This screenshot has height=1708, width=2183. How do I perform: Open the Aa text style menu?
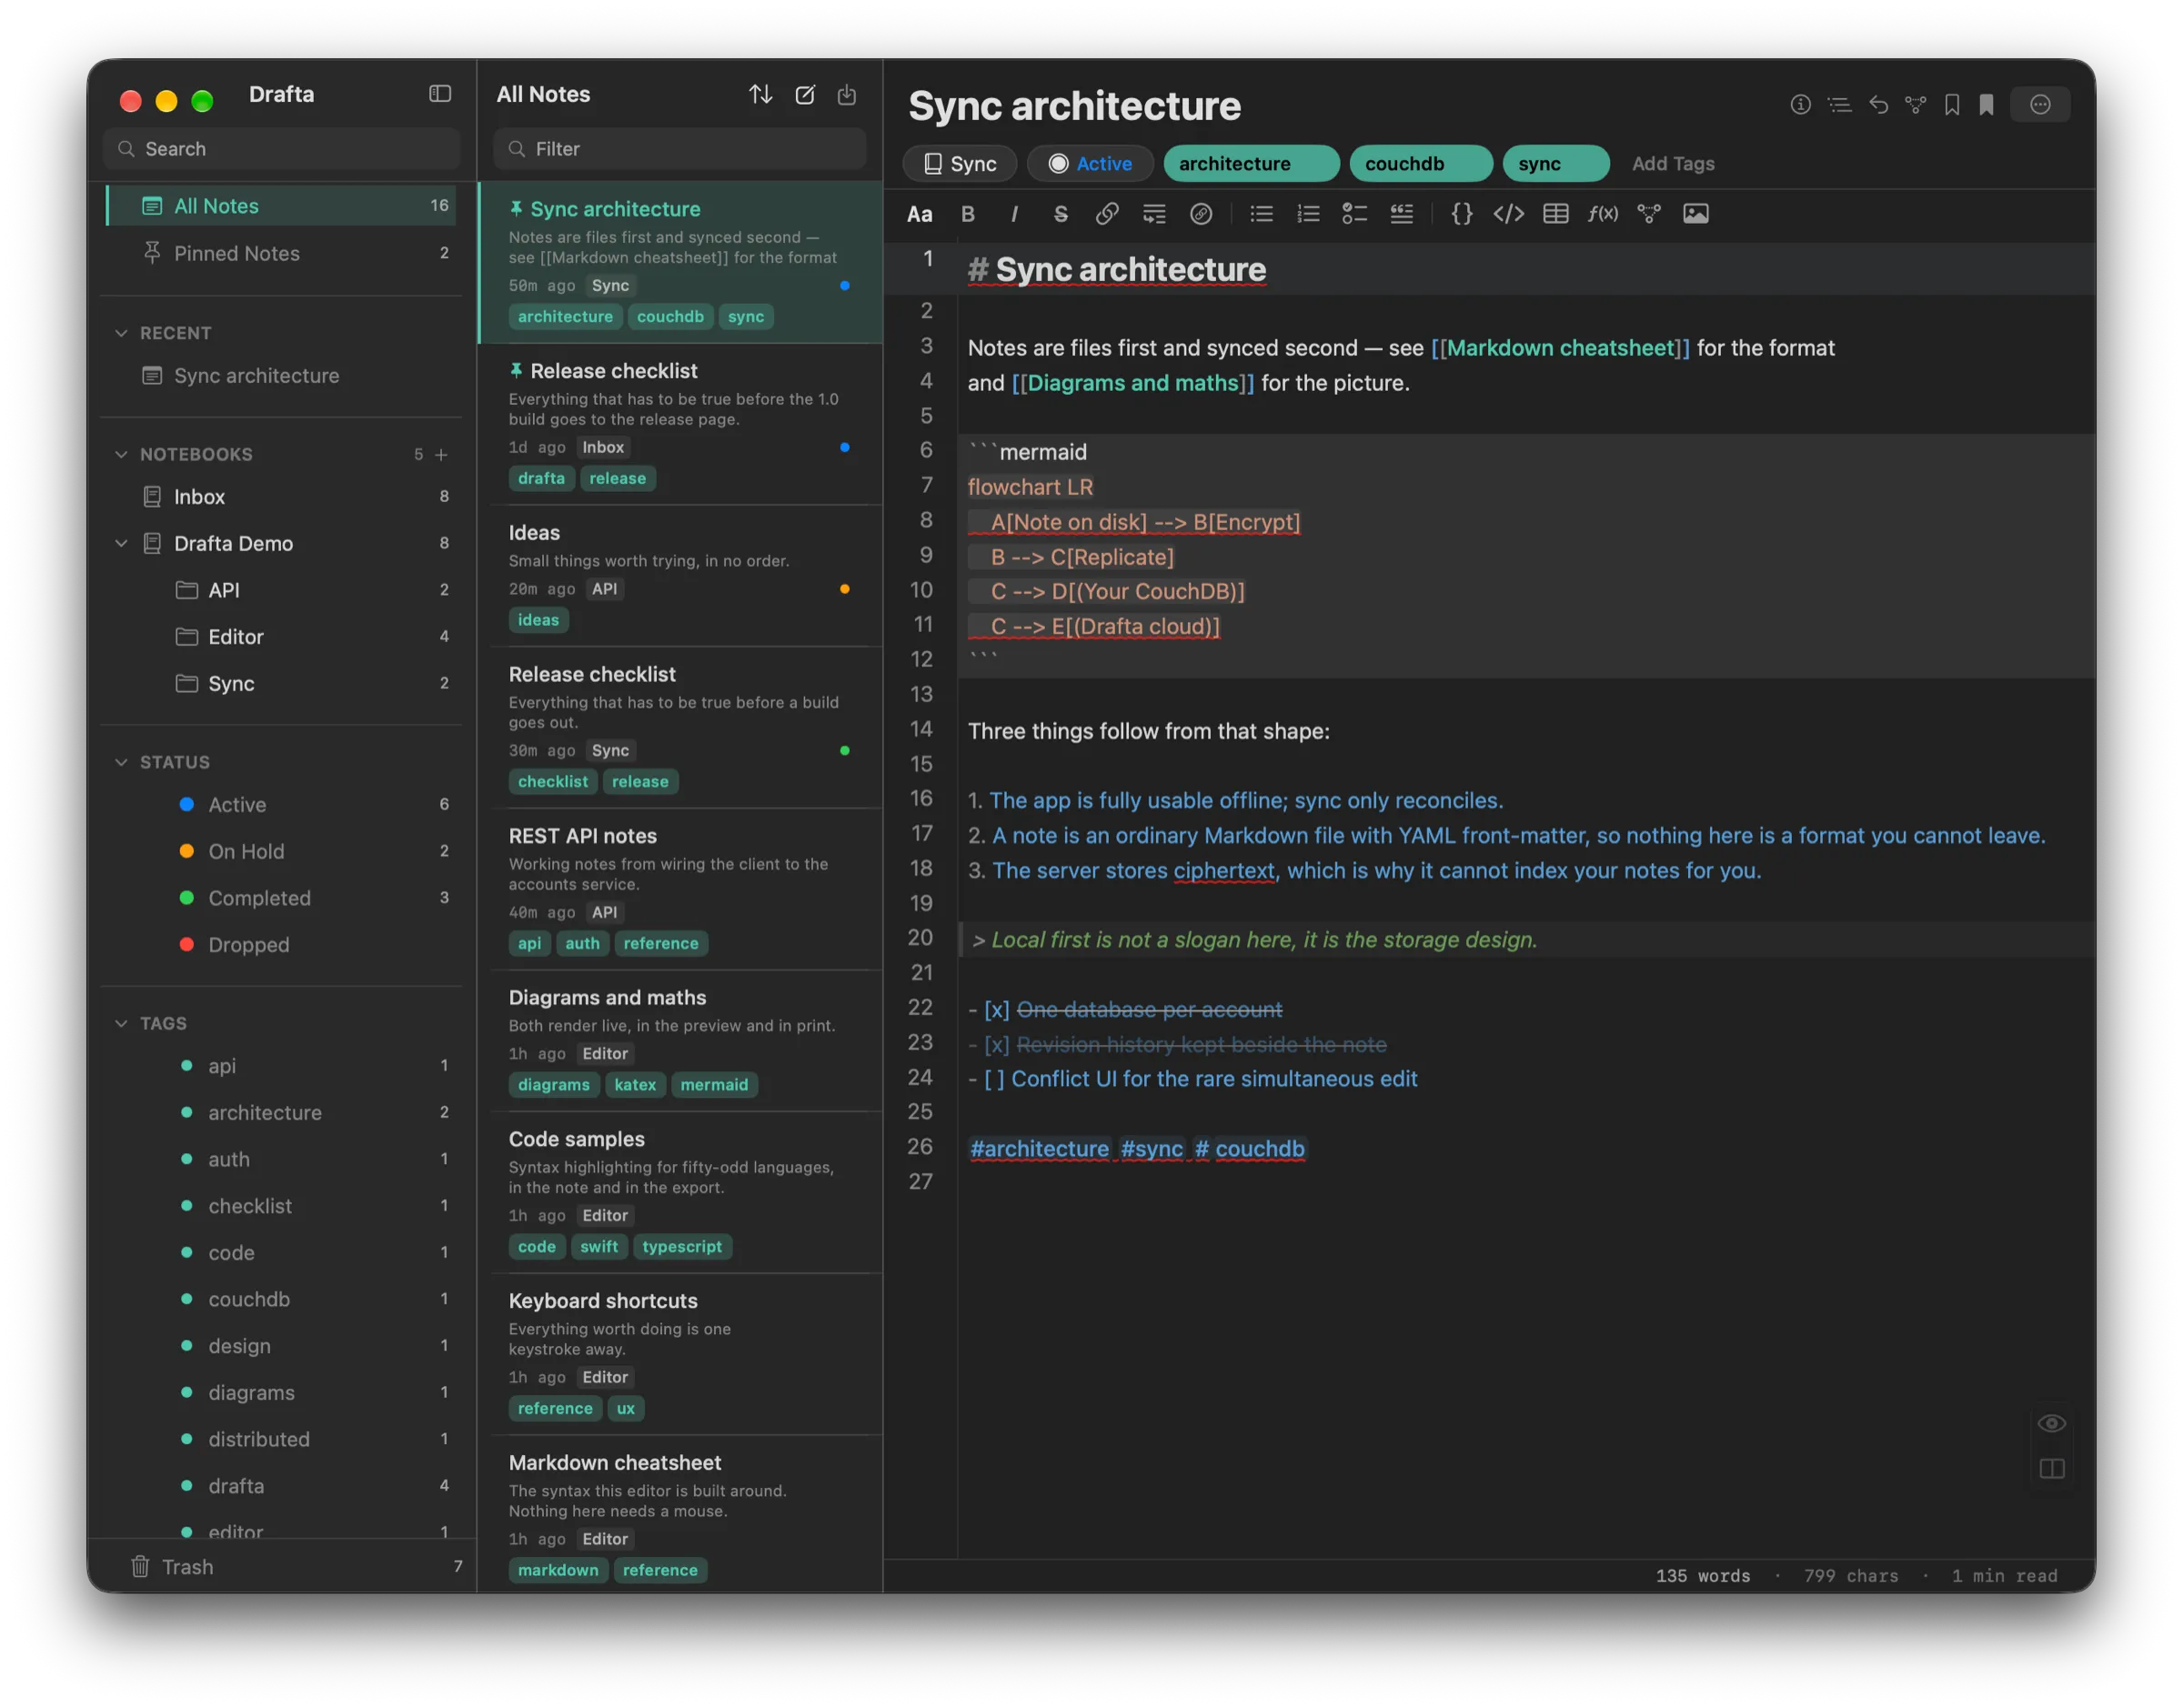point(919,214)
